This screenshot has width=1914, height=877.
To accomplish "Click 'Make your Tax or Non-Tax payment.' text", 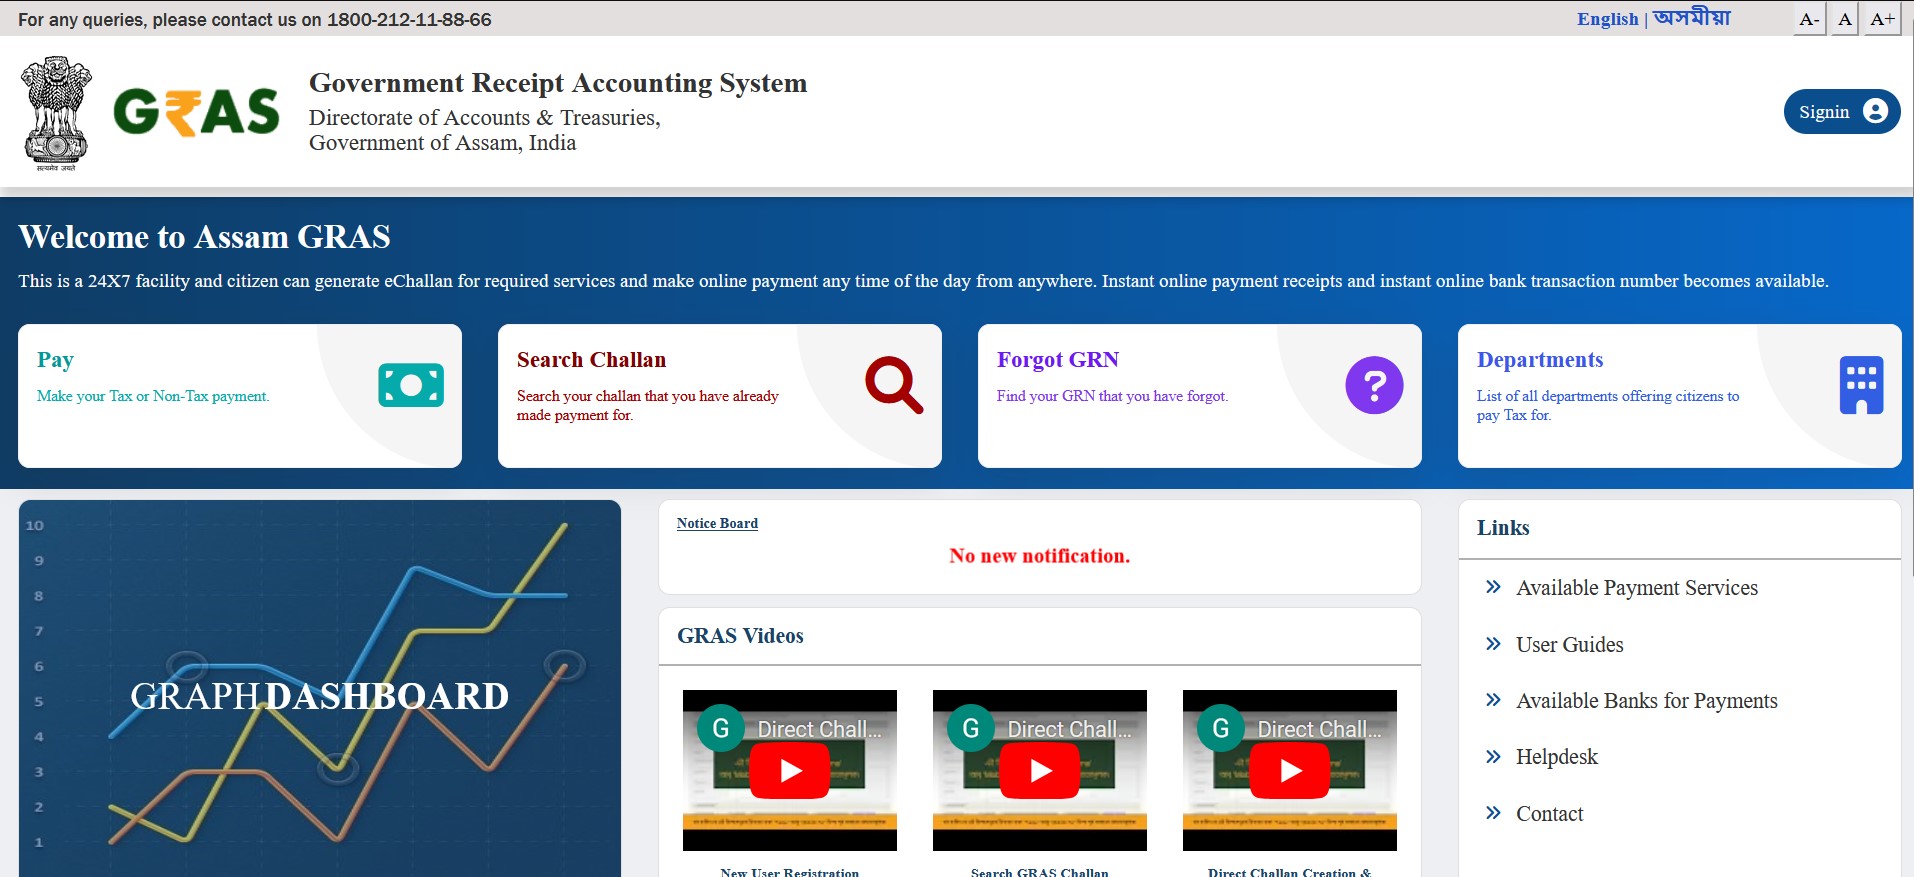I will point(153,396).
